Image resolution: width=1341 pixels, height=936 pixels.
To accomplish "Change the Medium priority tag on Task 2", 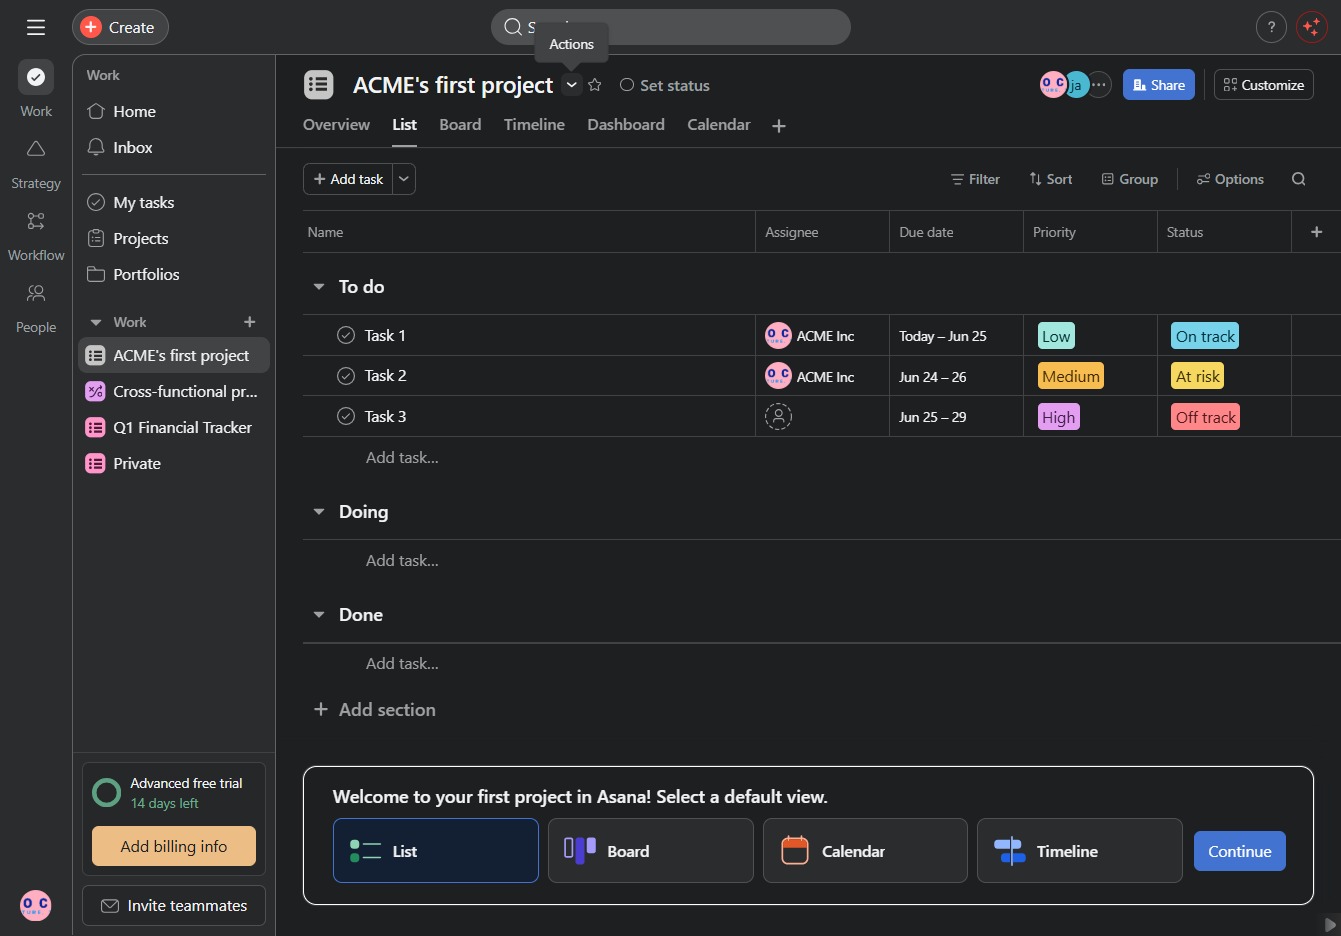I will (x=1071, y=376).
